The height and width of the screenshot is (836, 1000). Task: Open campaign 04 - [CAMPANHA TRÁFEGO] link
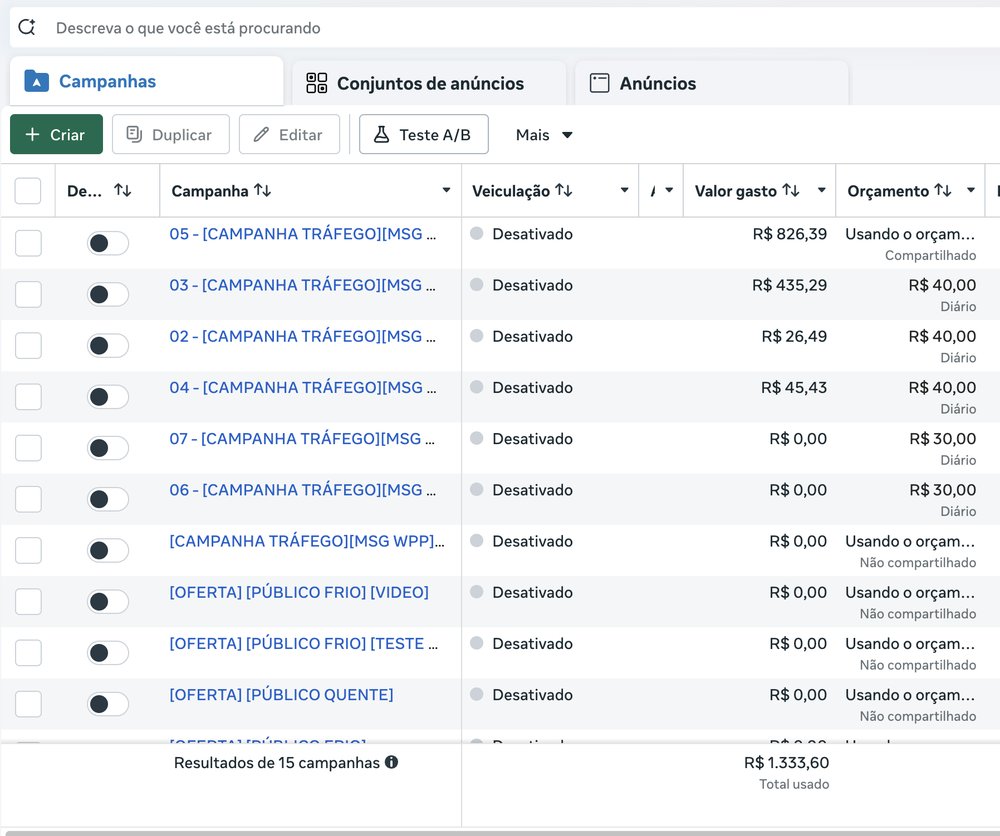point(303,387)
